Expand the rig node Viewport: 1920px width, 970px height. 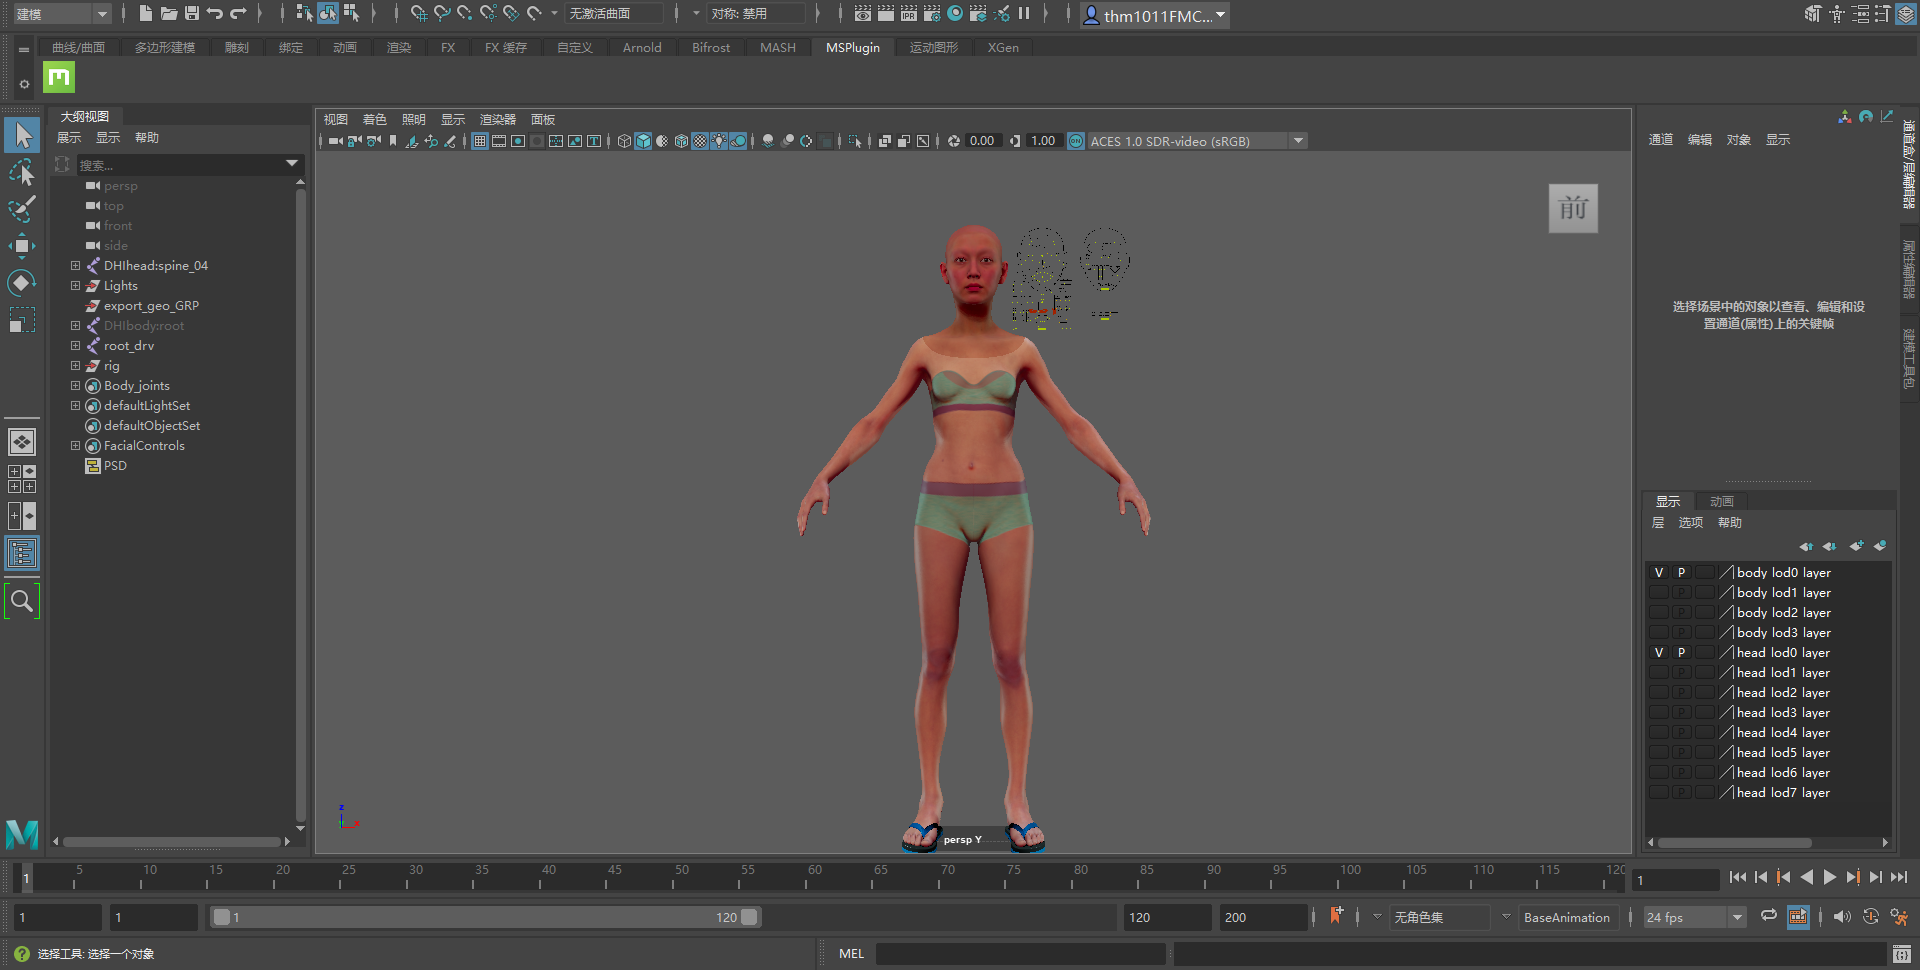click(75, 366)
